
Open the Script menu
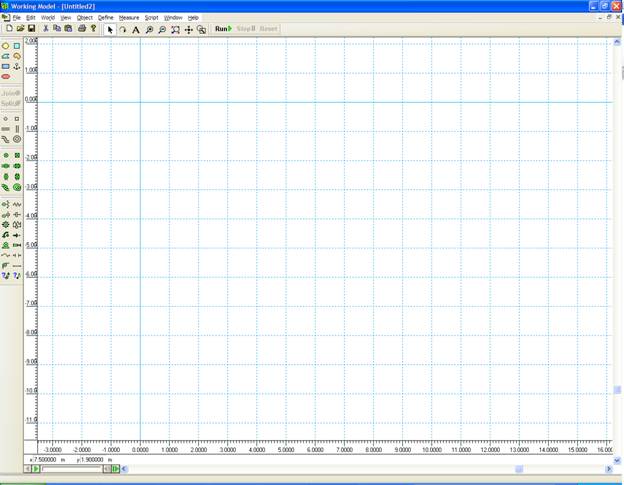(151, 18)
